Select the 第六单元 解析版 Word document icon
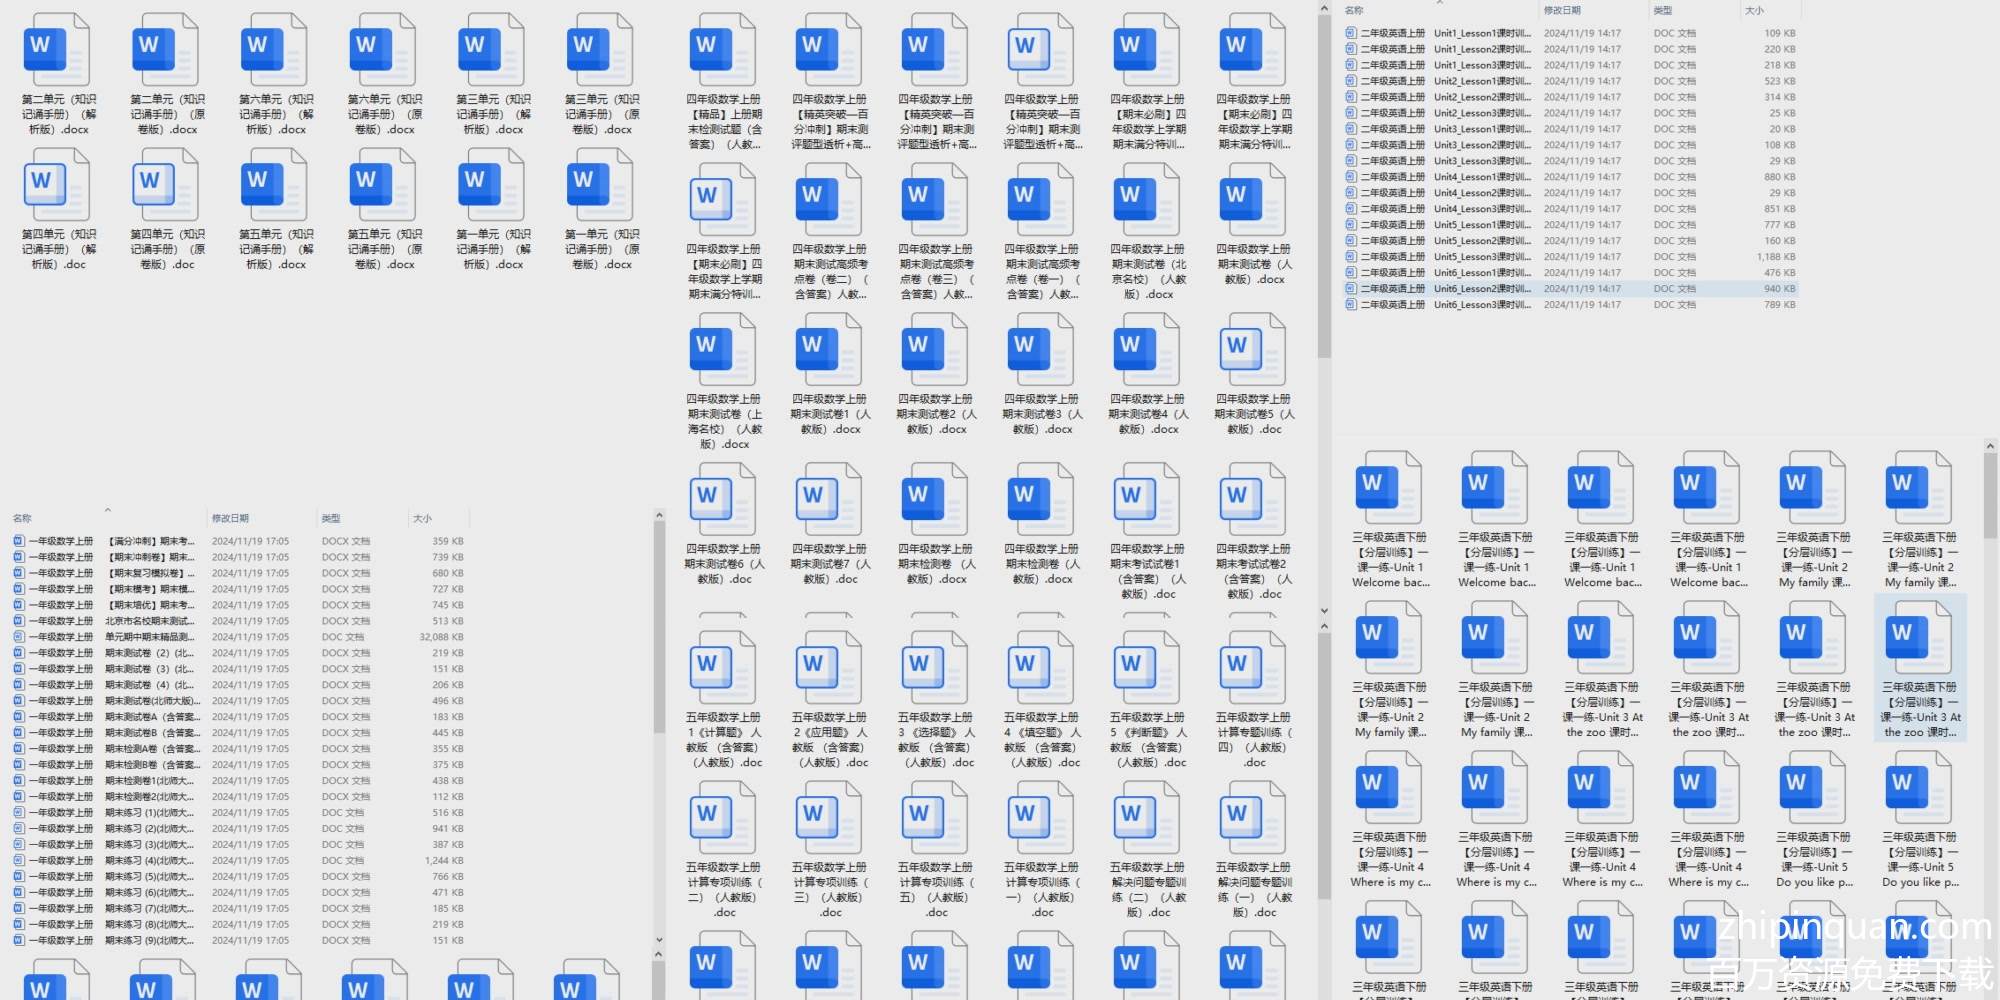Screen dimensions: 2000x1000 pos(276,50)
